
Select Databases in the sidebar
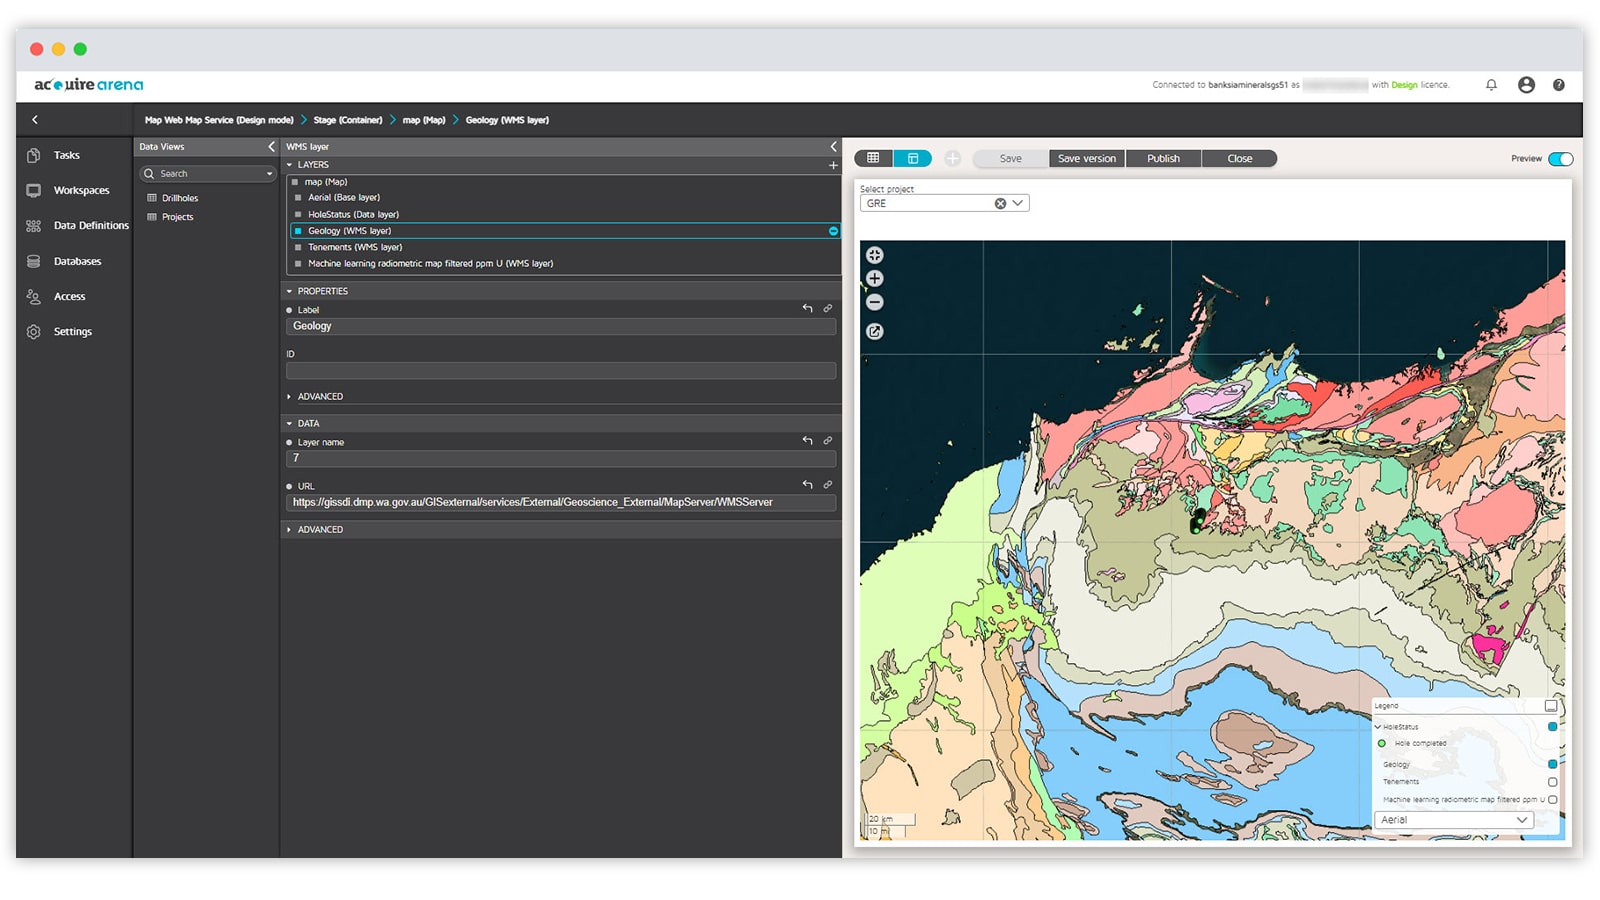78,261
